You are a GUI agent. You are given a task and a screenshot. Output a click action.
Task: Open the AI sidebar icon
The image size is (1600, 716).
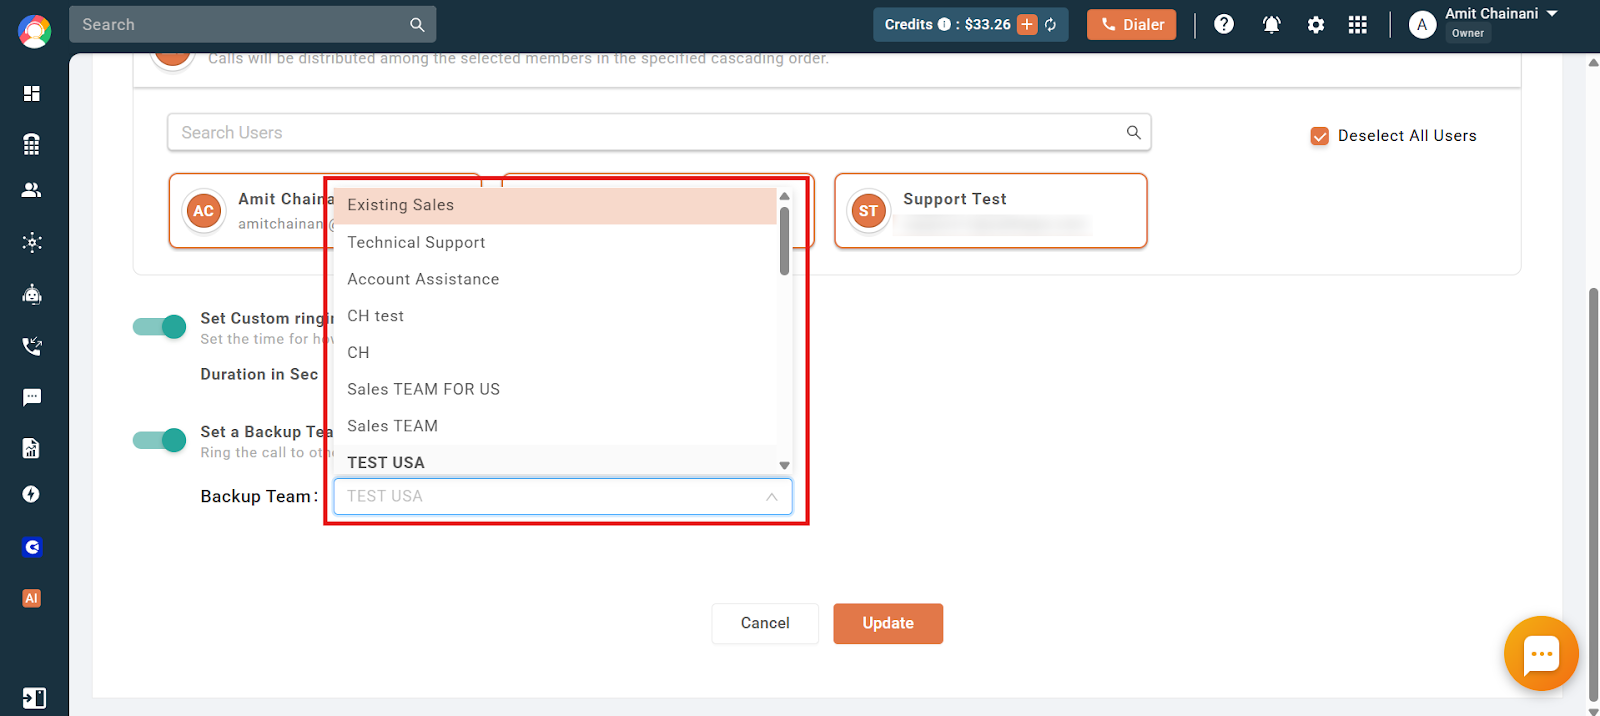click(32, 598)
